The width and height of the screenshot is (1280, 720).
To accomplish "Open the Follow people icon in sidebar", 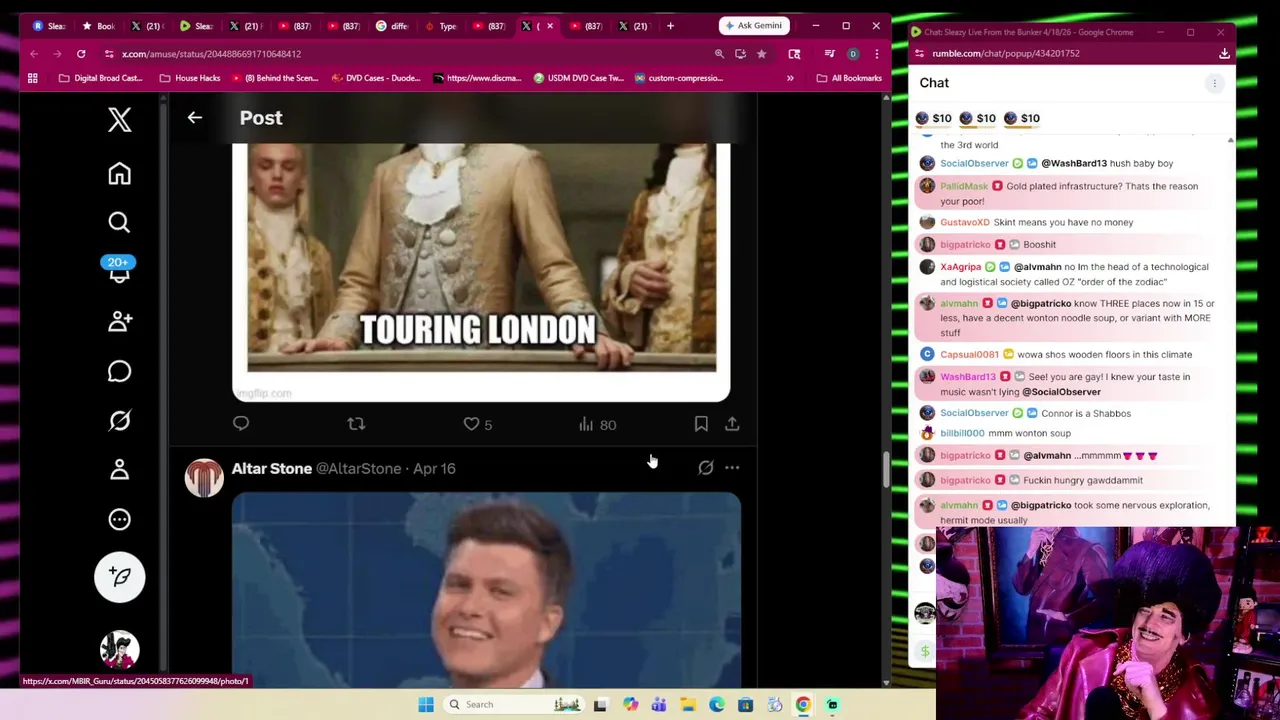I will point(119,321).
